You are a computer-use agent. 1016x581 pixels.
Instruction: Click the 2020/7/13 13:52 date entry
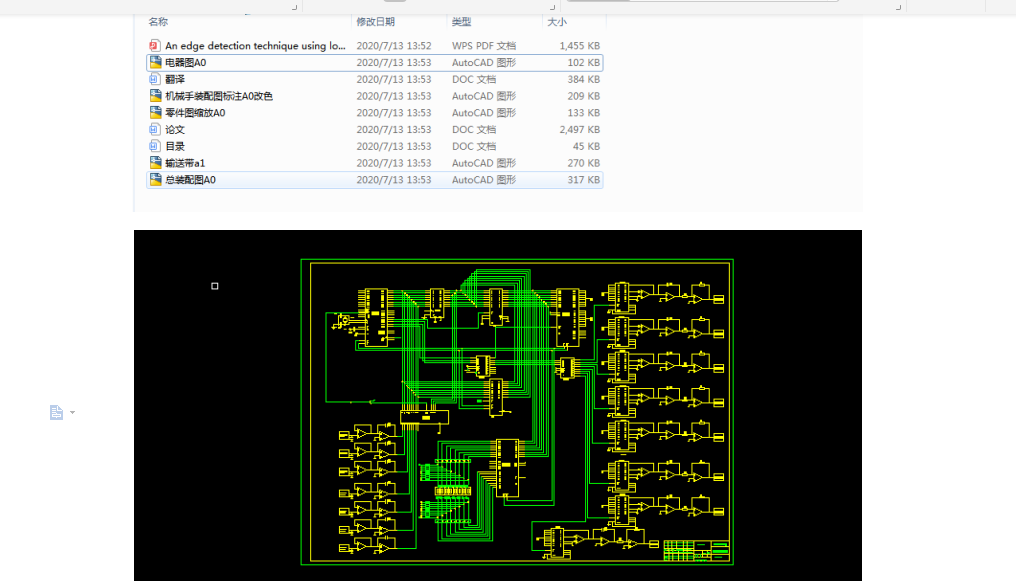(x=393, y=46)
